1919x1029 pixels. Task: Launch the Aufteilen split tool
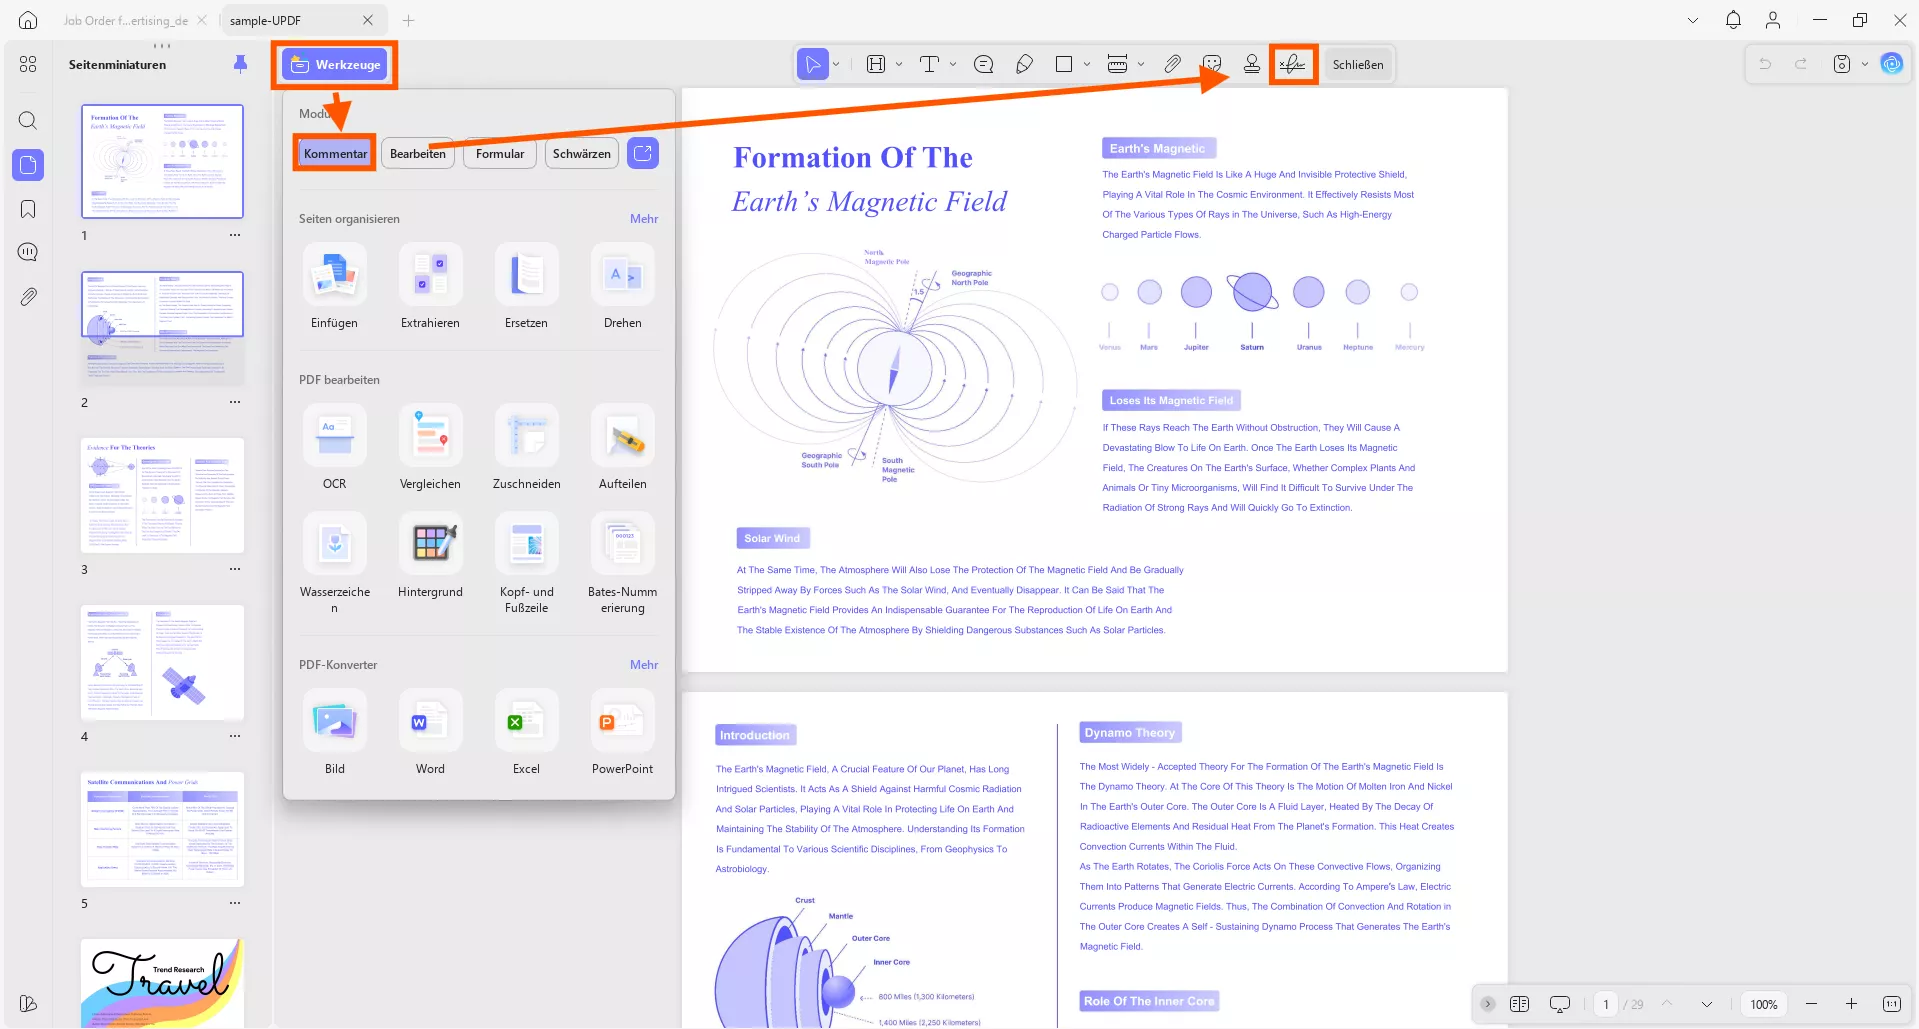622,435
